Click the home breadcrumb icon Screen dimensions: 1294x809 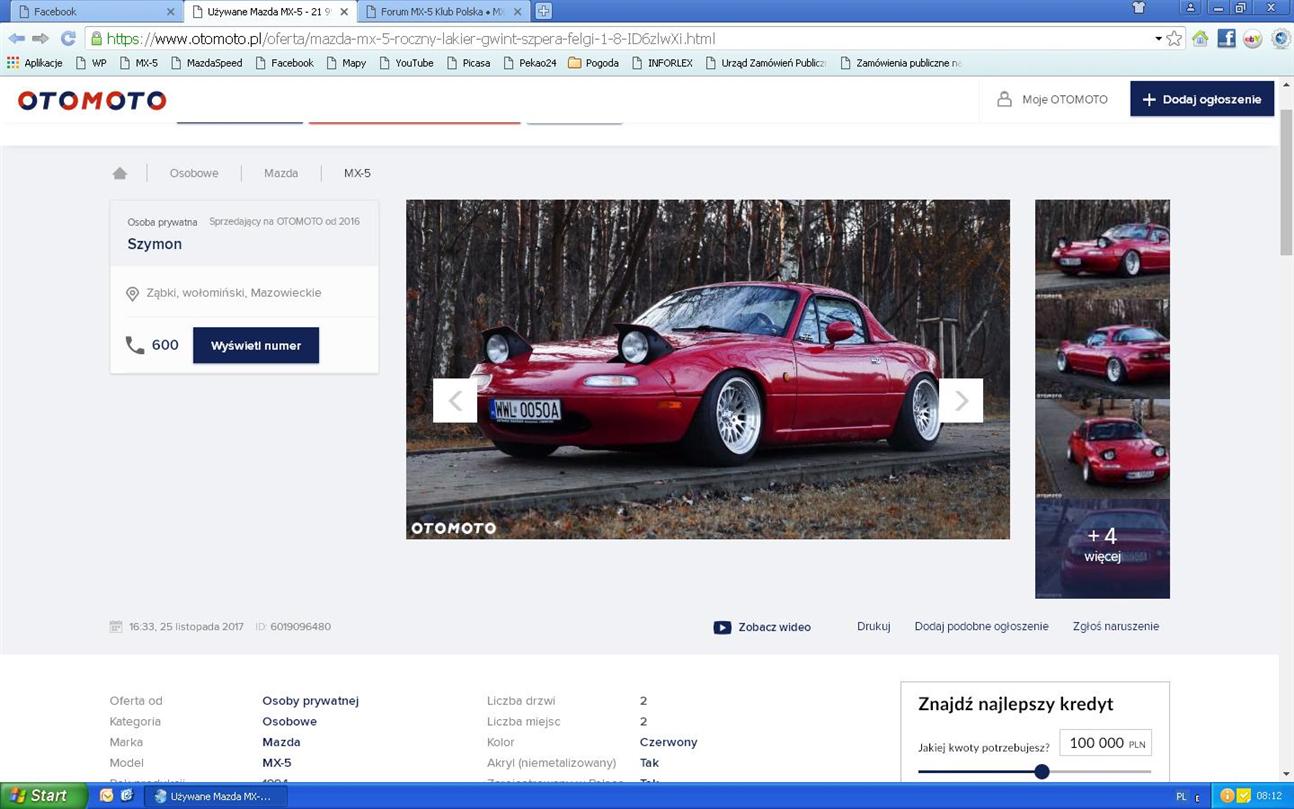click(120, 173)
